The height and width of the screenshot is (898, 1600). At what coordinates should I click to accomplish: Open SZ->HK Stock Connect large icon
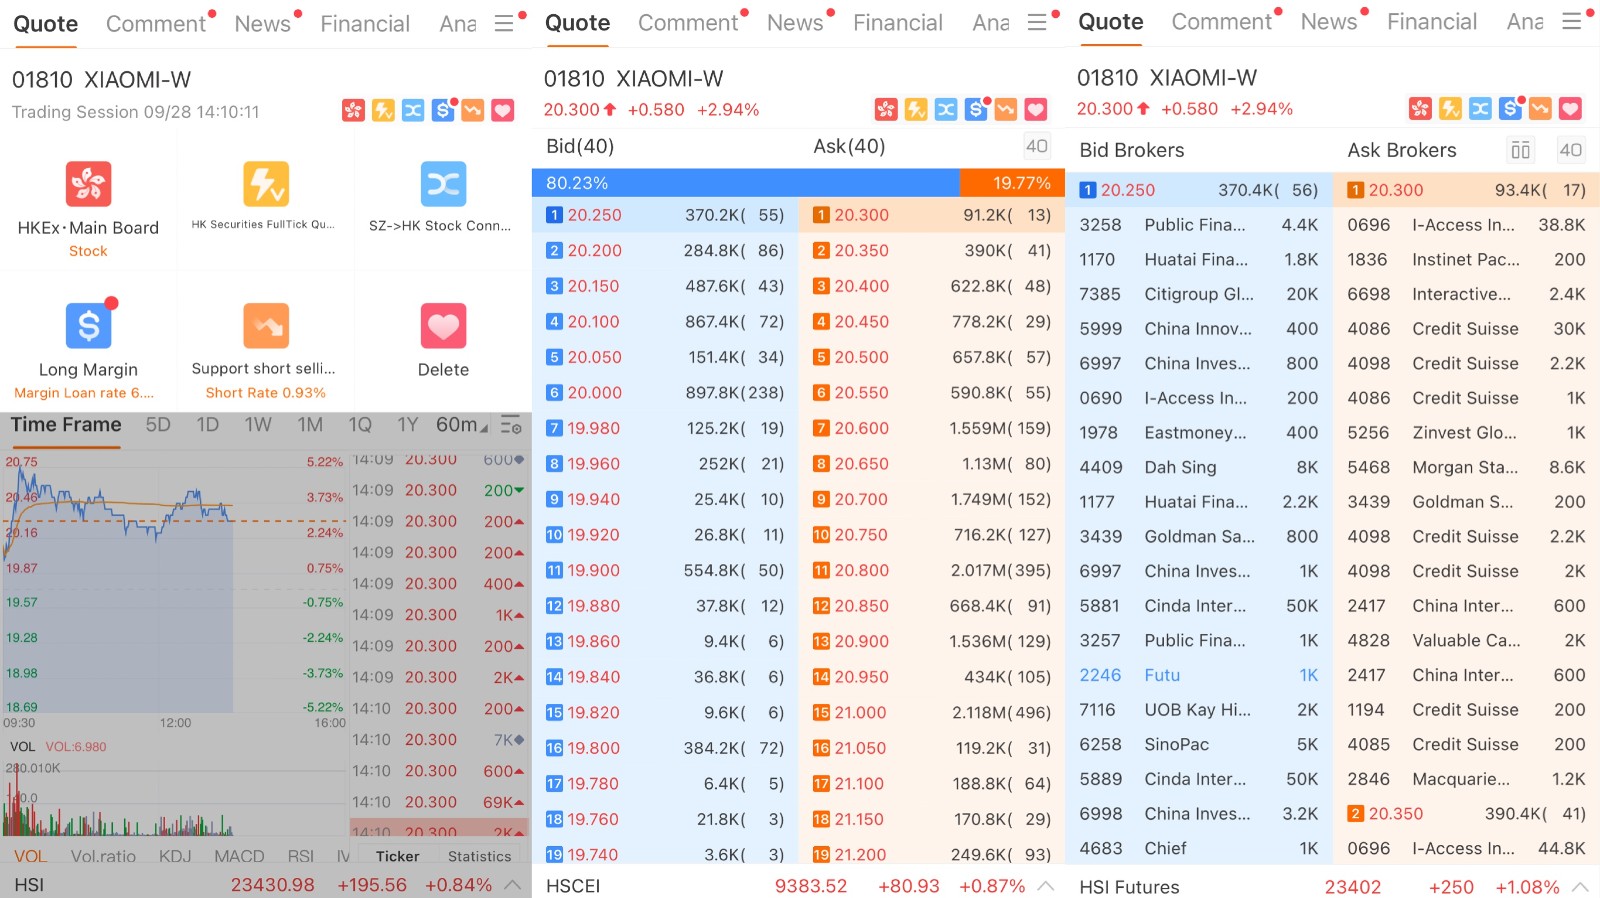[443, 184]
